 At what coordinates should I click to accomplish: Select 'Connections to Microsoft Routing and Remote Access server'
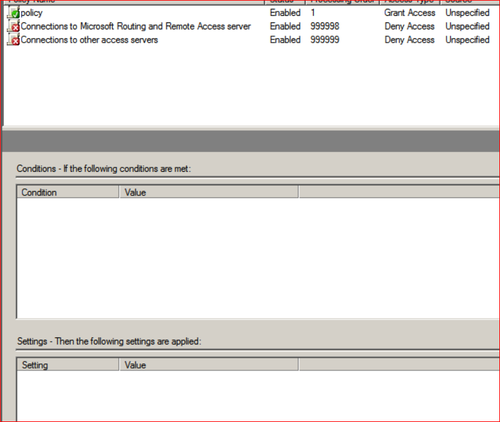pyautogui.click(x=136, y=26)
